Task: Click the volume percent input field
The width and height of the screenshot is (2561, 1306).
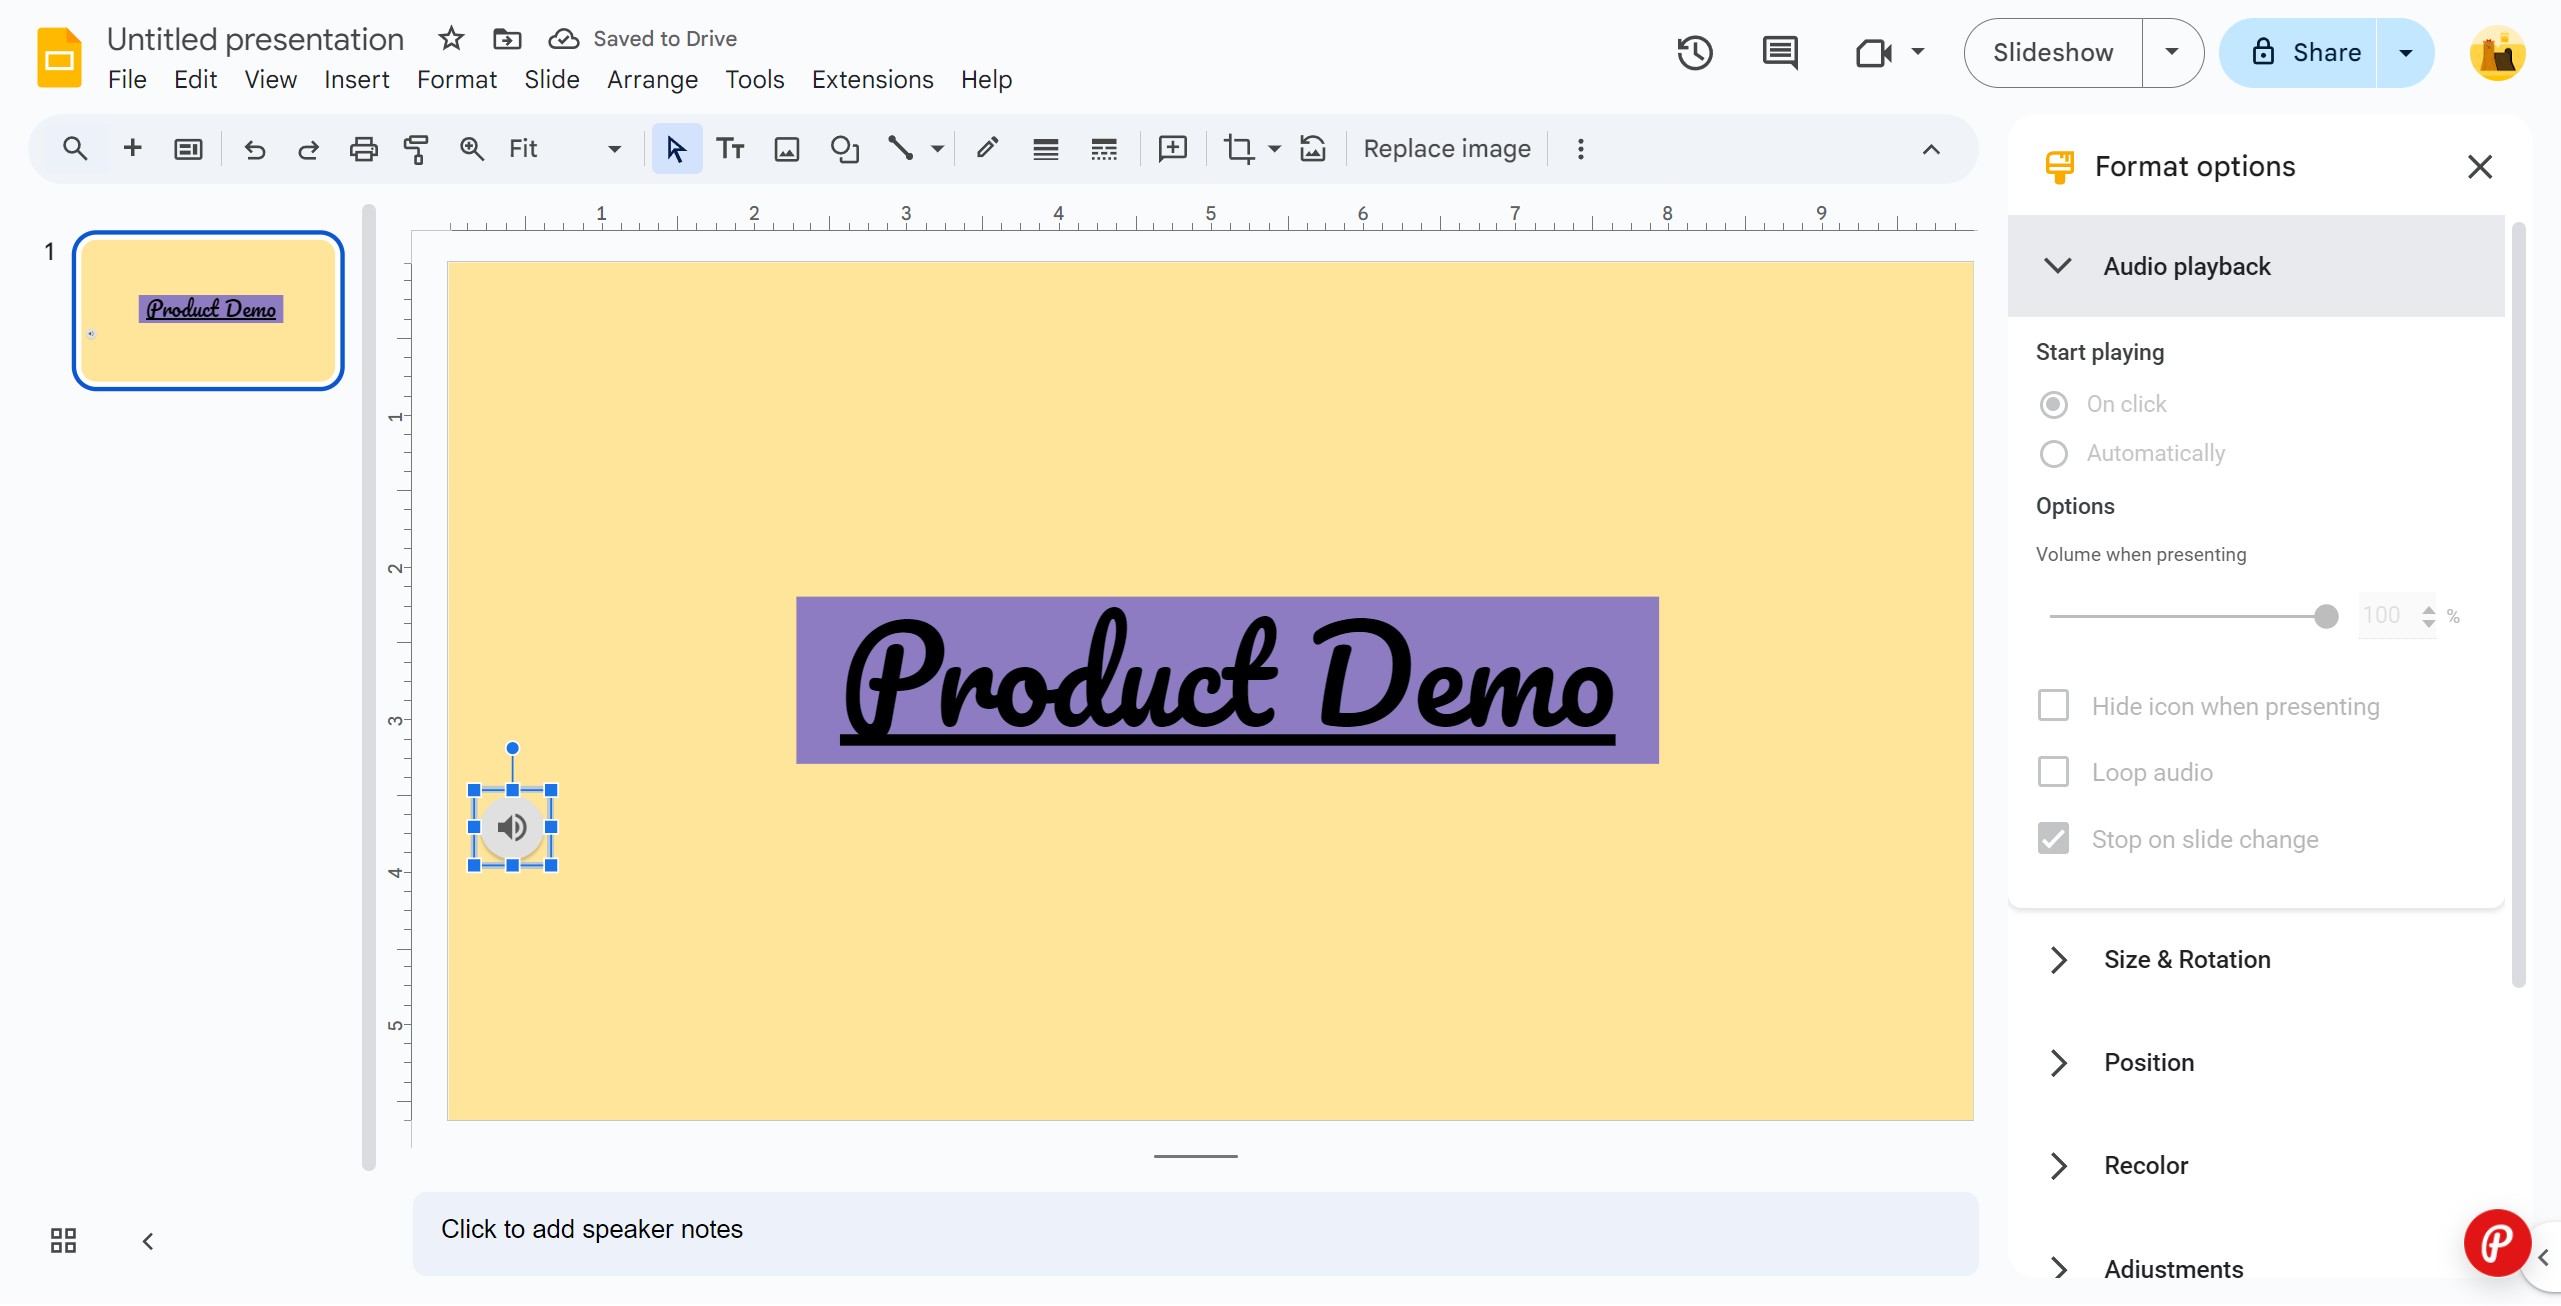Action: tap(2386, 615)
